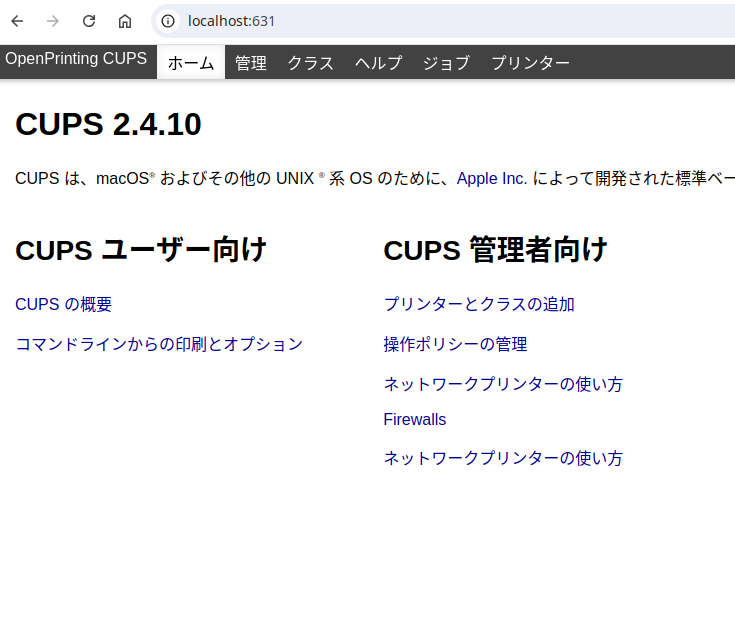The width and height of the screenshot is (735, 625).
Task: Click プリンターとクラスの追加 link
Action: pos(478,305)
